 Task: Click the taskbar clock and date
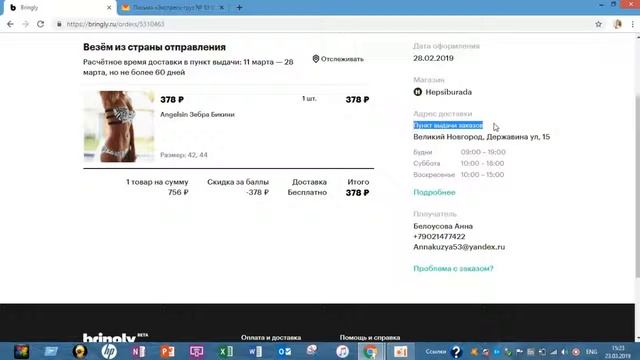618,351
